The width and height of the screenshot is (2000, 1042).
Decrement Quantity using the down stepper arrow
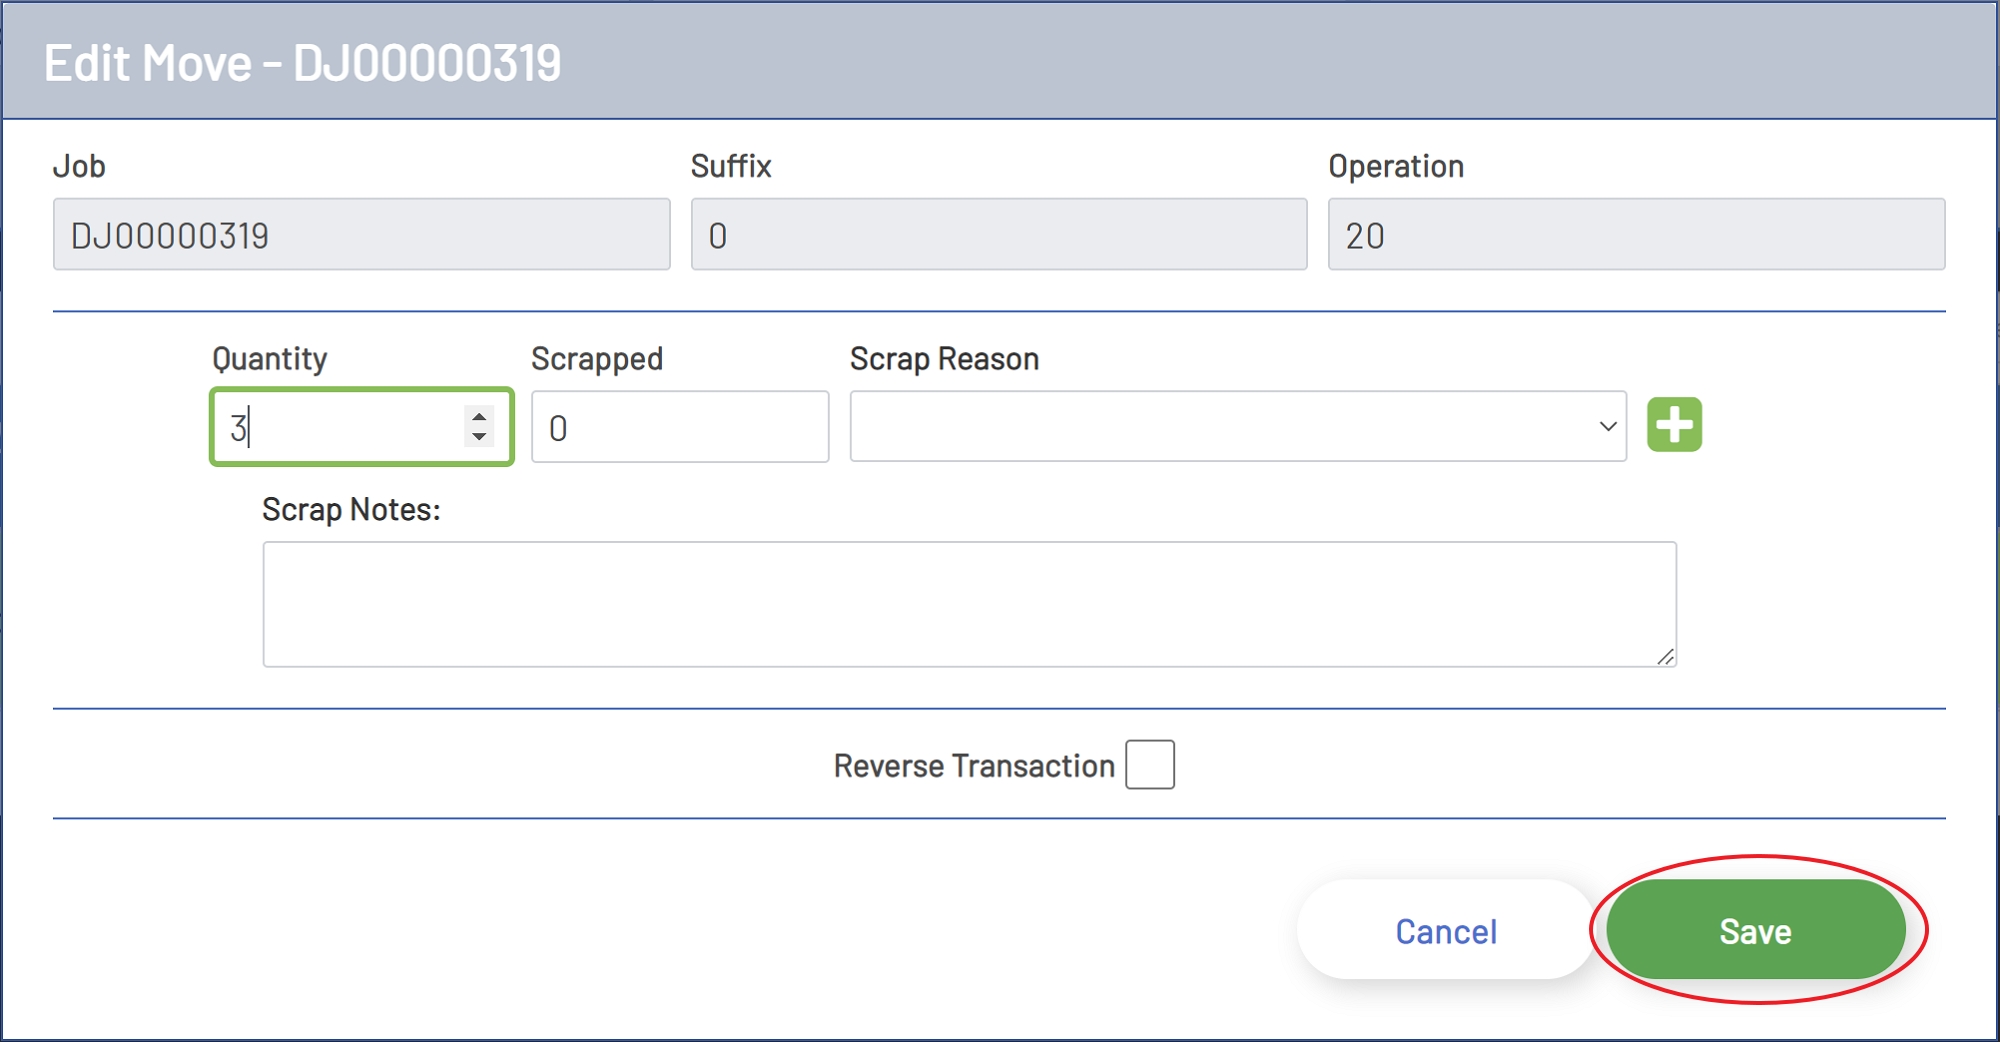[478, 438]
